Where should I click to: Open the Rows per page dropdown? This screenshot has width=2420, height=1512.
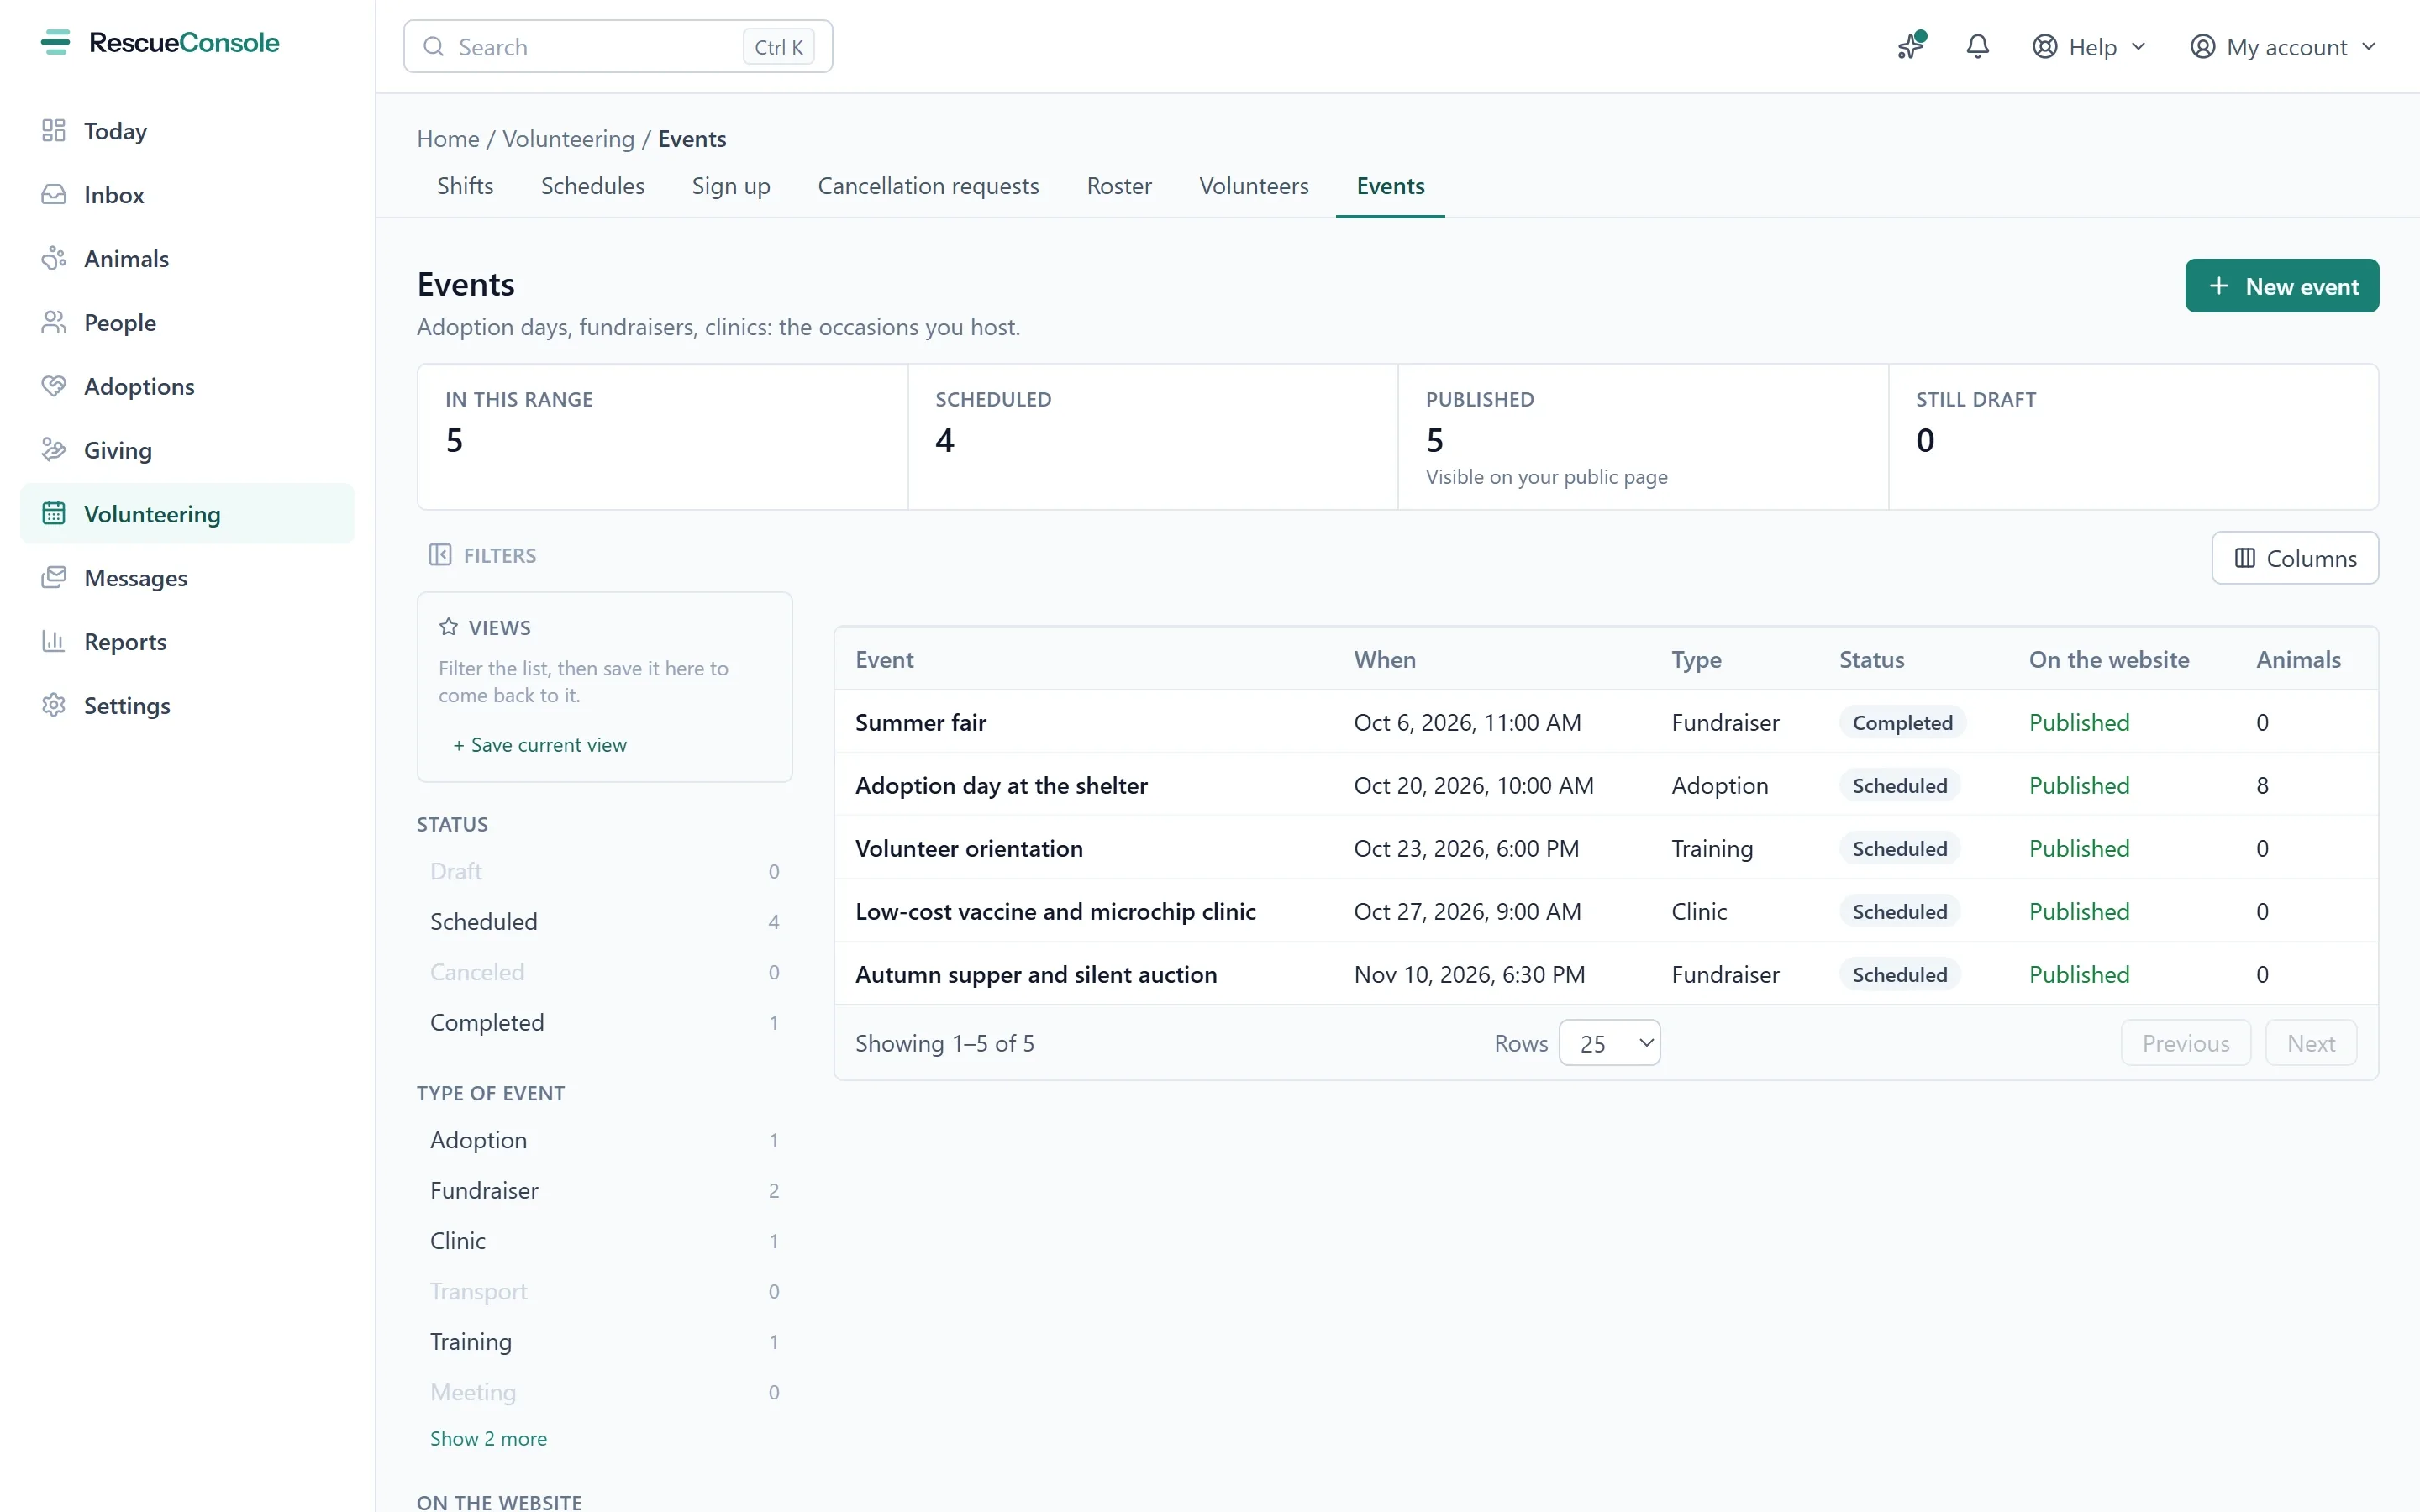coord(1609,1043)
